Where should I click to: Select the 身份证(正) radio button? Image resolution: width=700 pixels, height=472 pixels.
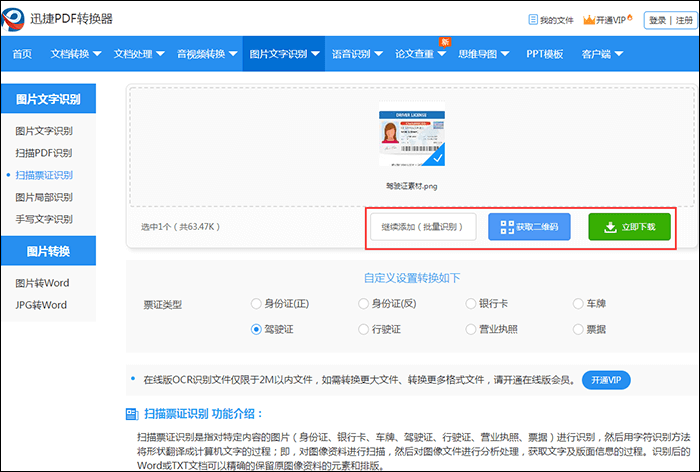[256, 303]
